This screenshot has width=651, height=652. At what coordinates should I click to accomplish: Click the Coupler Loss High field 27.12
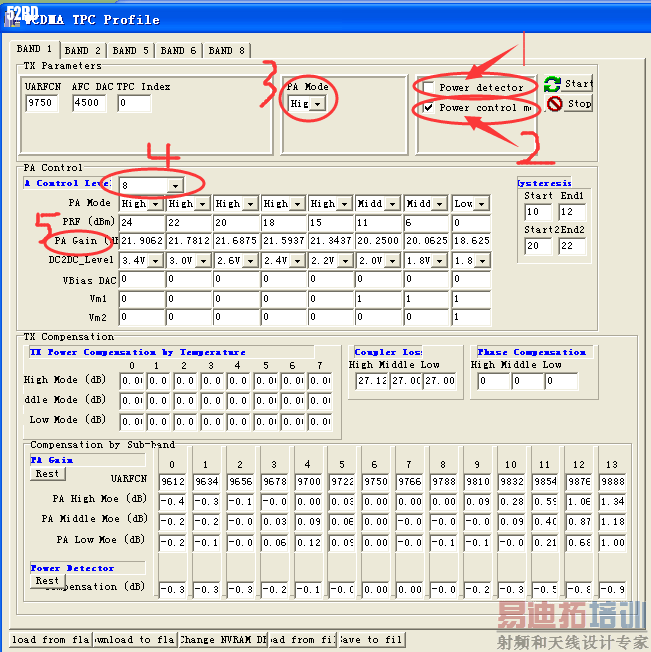pyautogui.click(x=372, y=381)
